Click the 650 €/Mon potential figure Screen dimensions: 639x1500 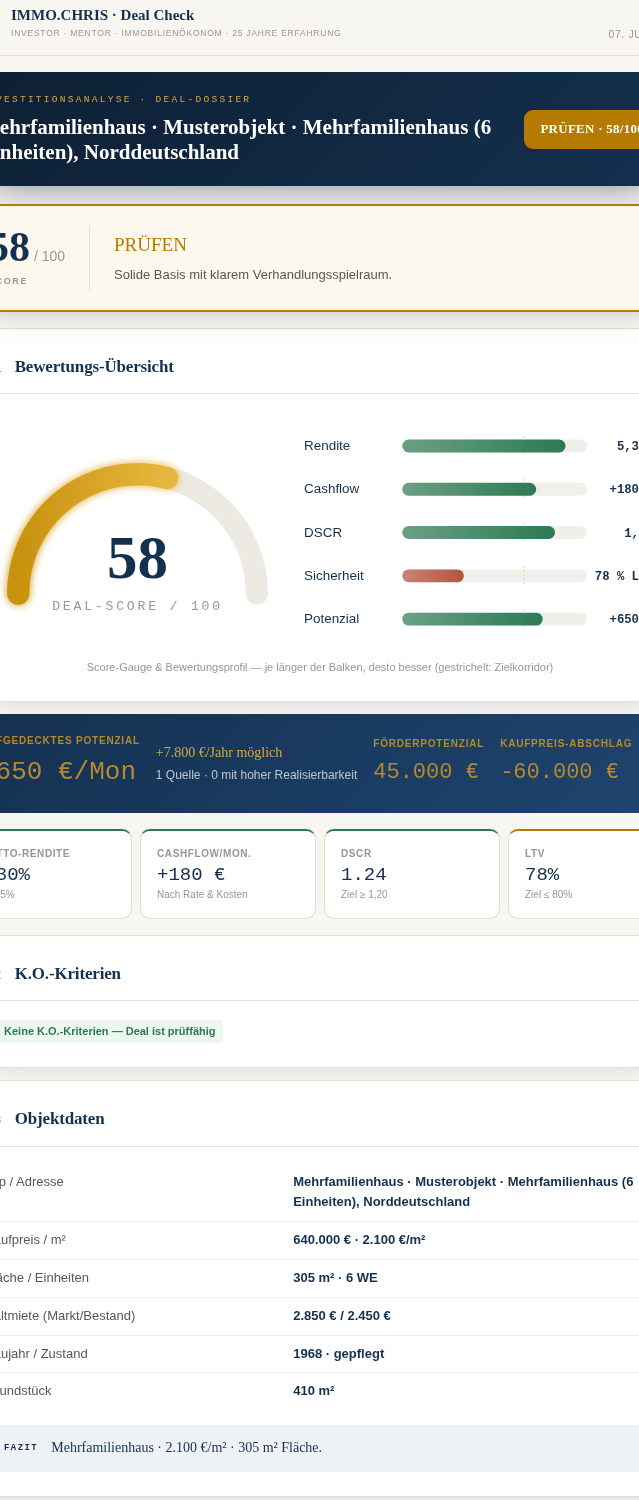tap(67, 772)
